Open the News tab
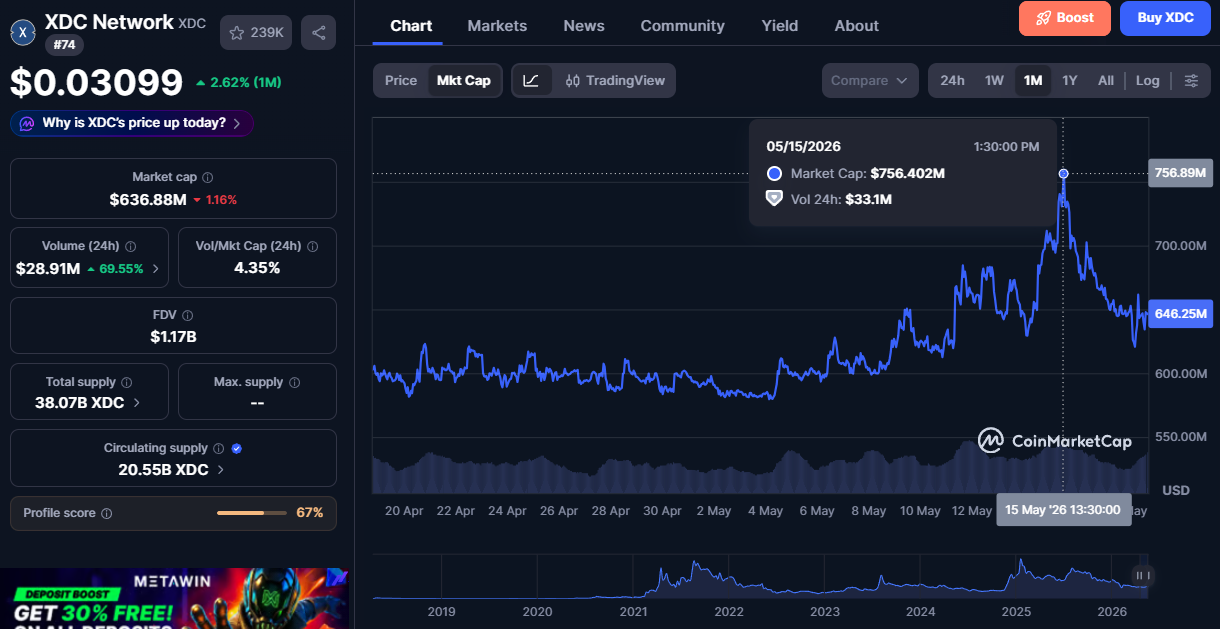This screenshot has height=629, width=1220. (584, 26)
